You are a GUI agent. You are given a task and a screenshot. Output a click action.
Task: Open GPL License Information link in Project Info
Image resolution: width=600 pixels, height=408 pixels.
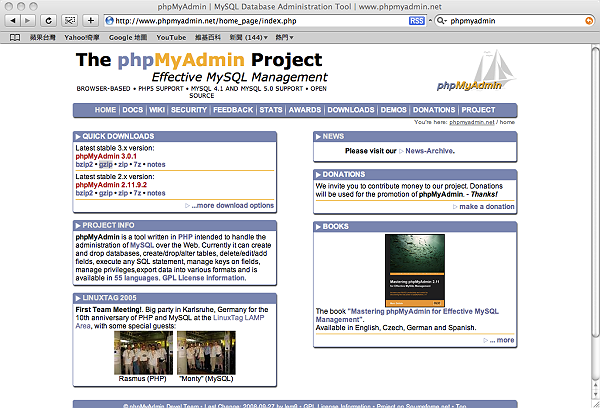[x=204, y=278]
